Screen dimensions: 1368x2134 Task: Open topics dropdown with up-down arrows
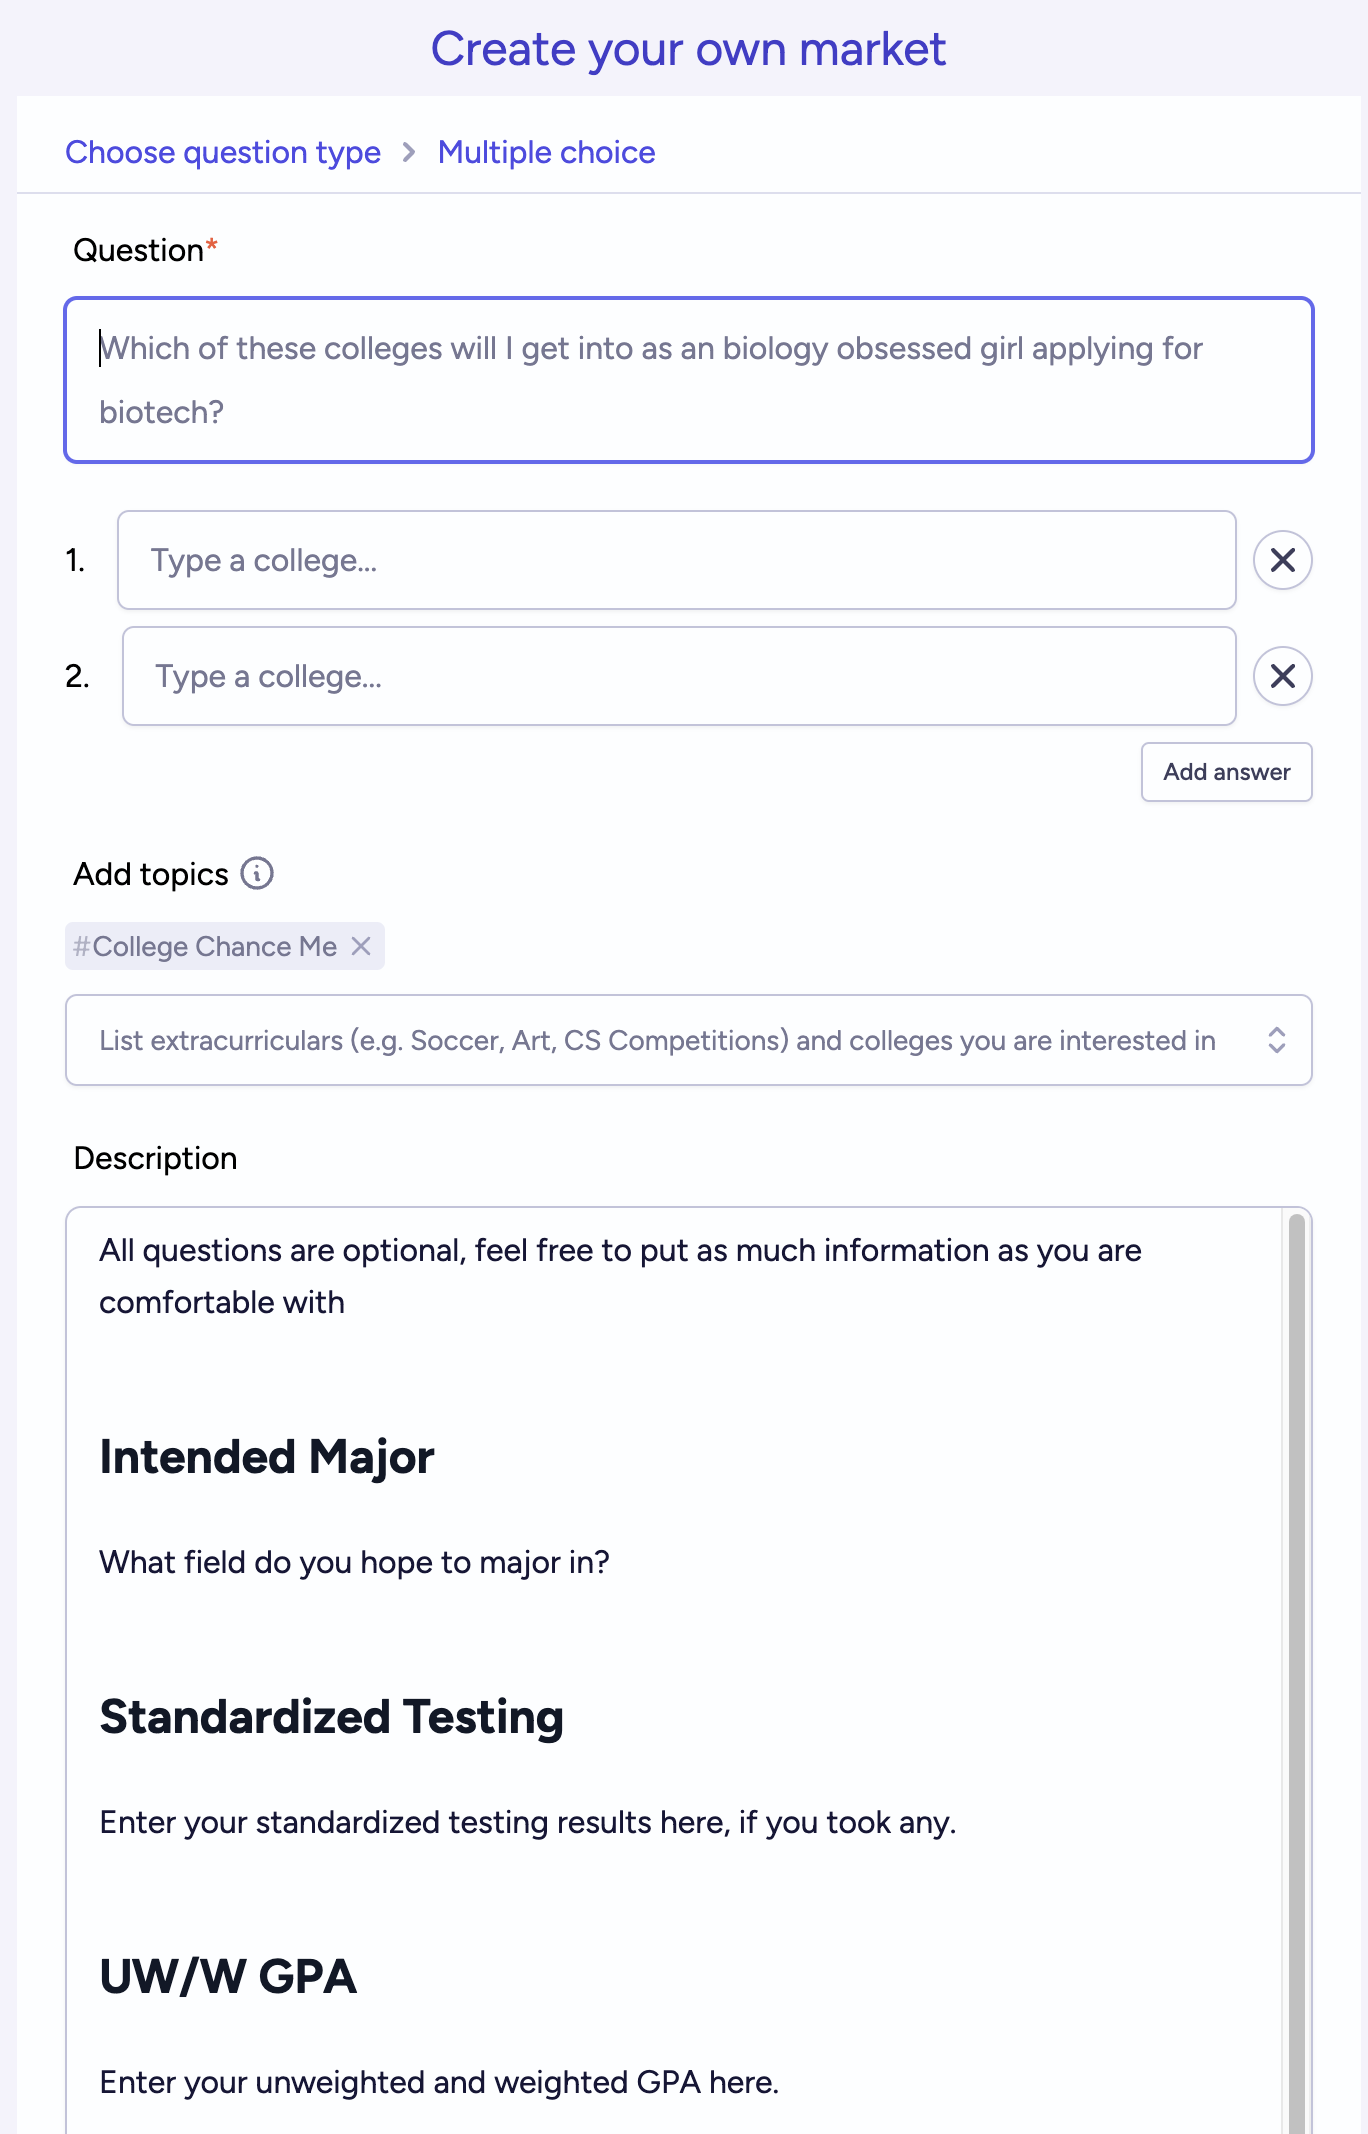coord(1276,1040)
